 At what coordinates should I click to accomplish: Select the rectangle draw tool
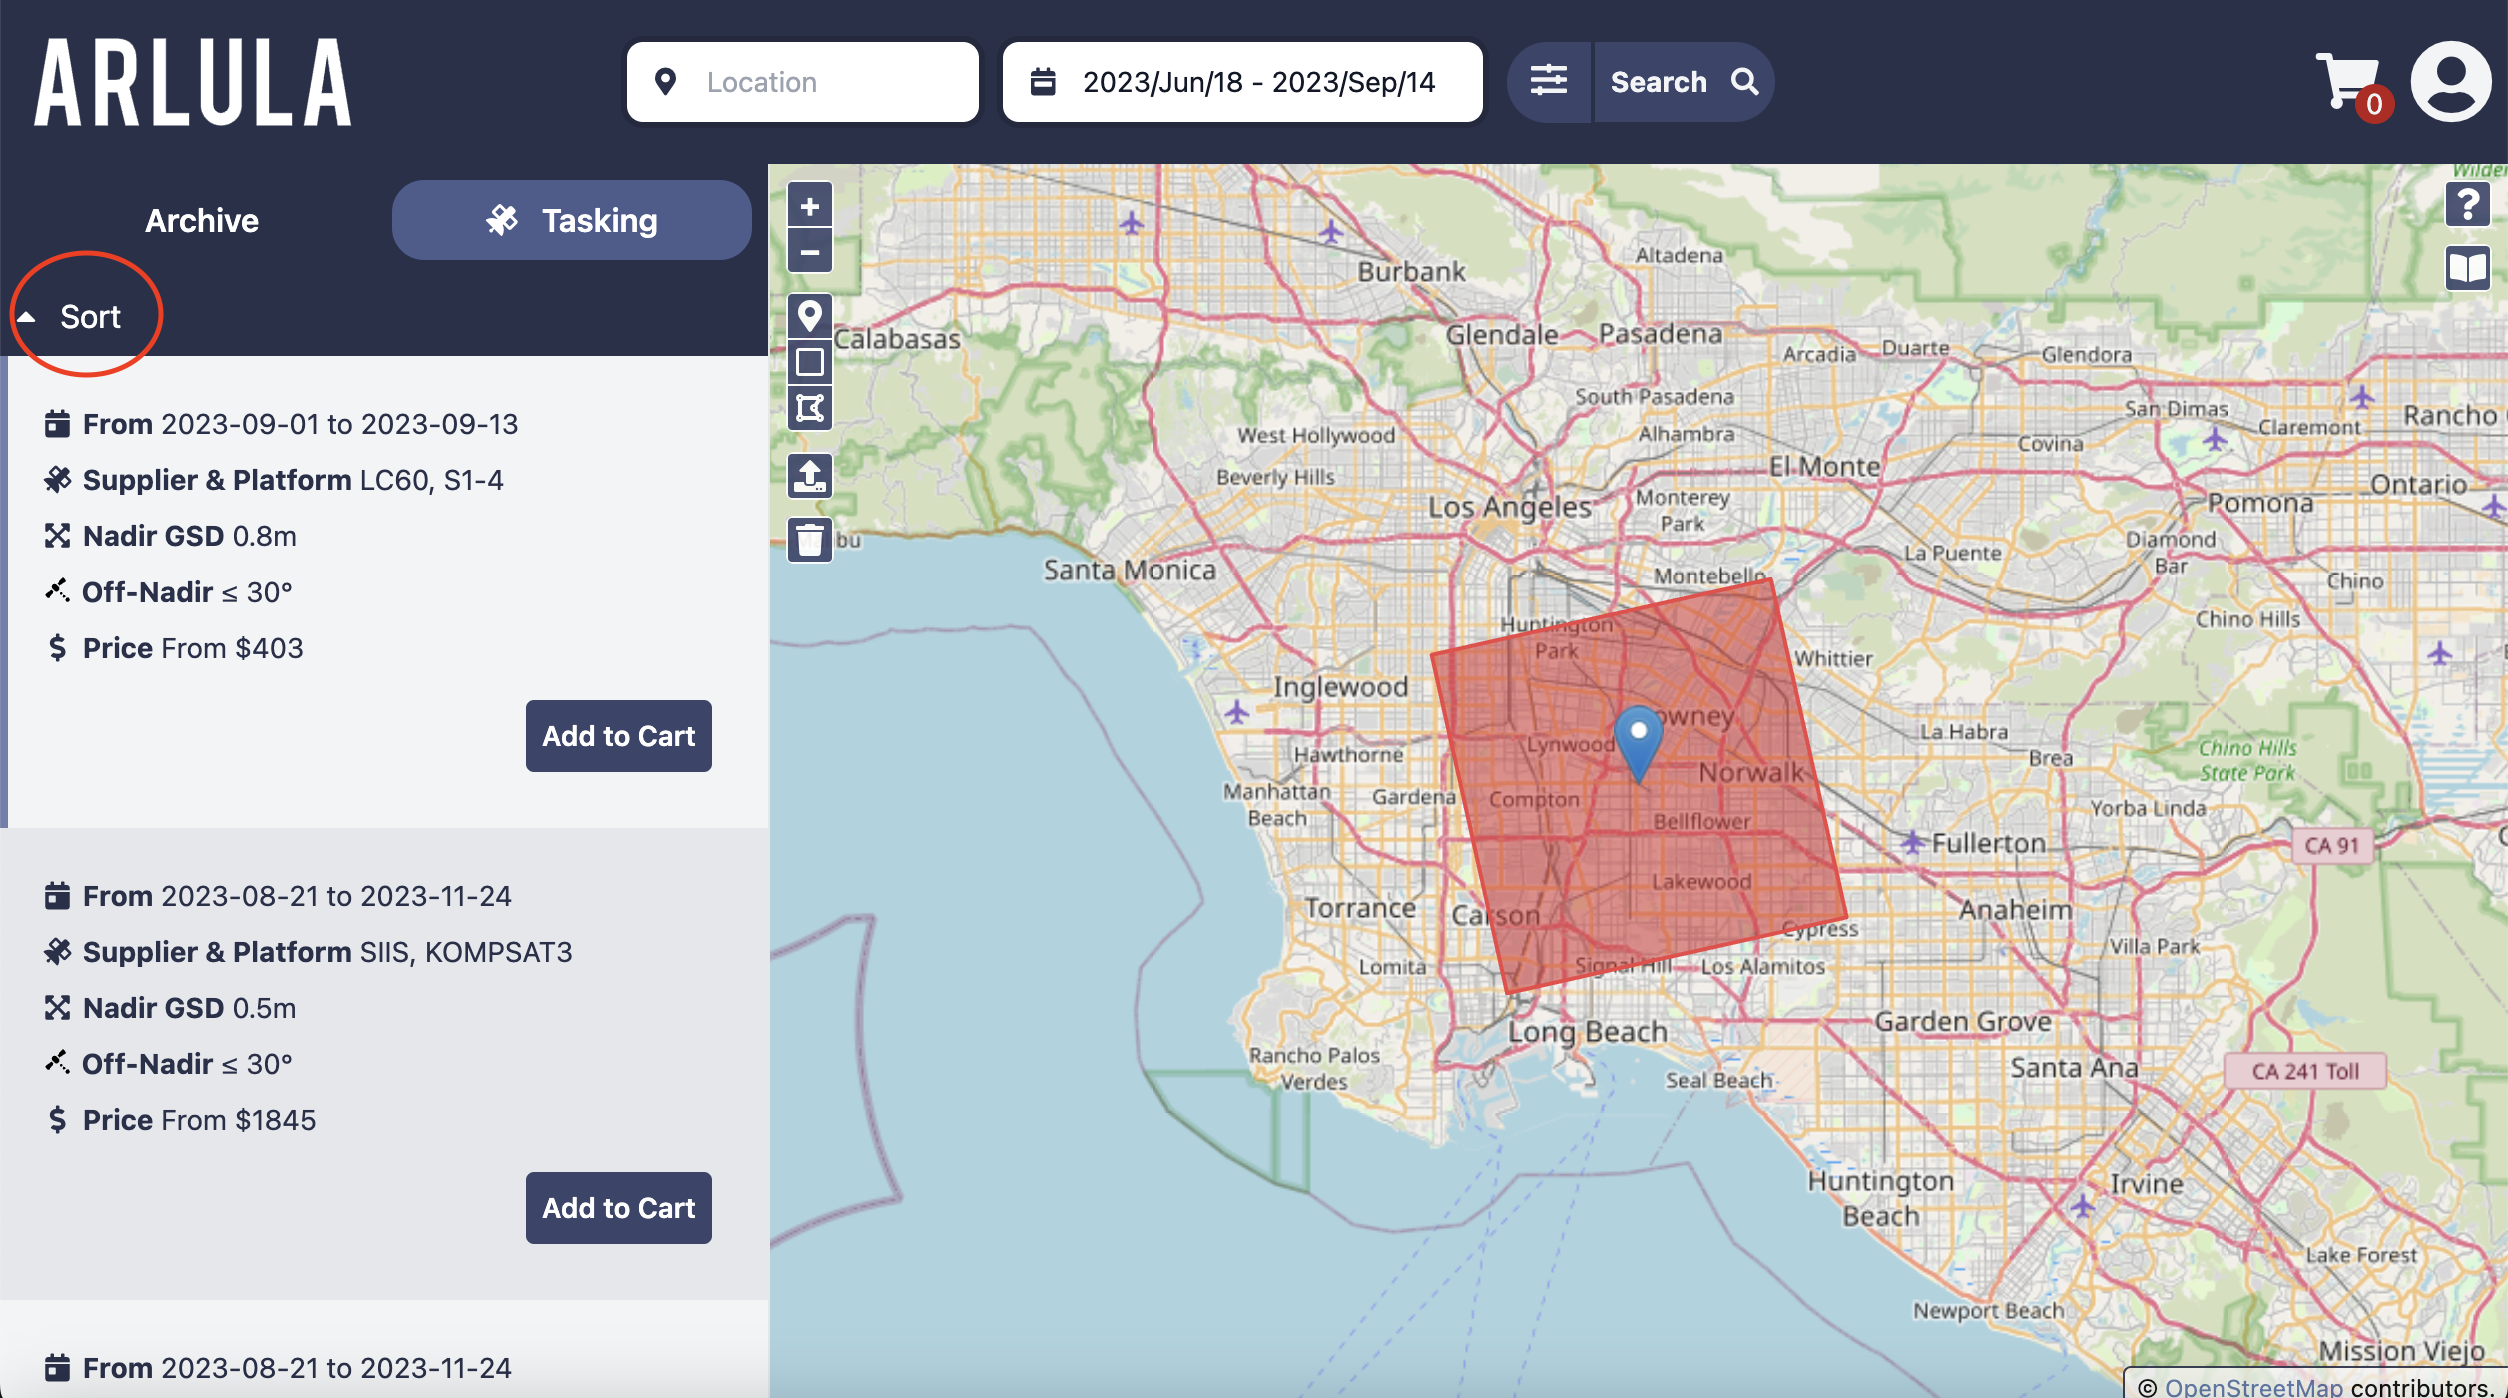[x=810, y=362]
